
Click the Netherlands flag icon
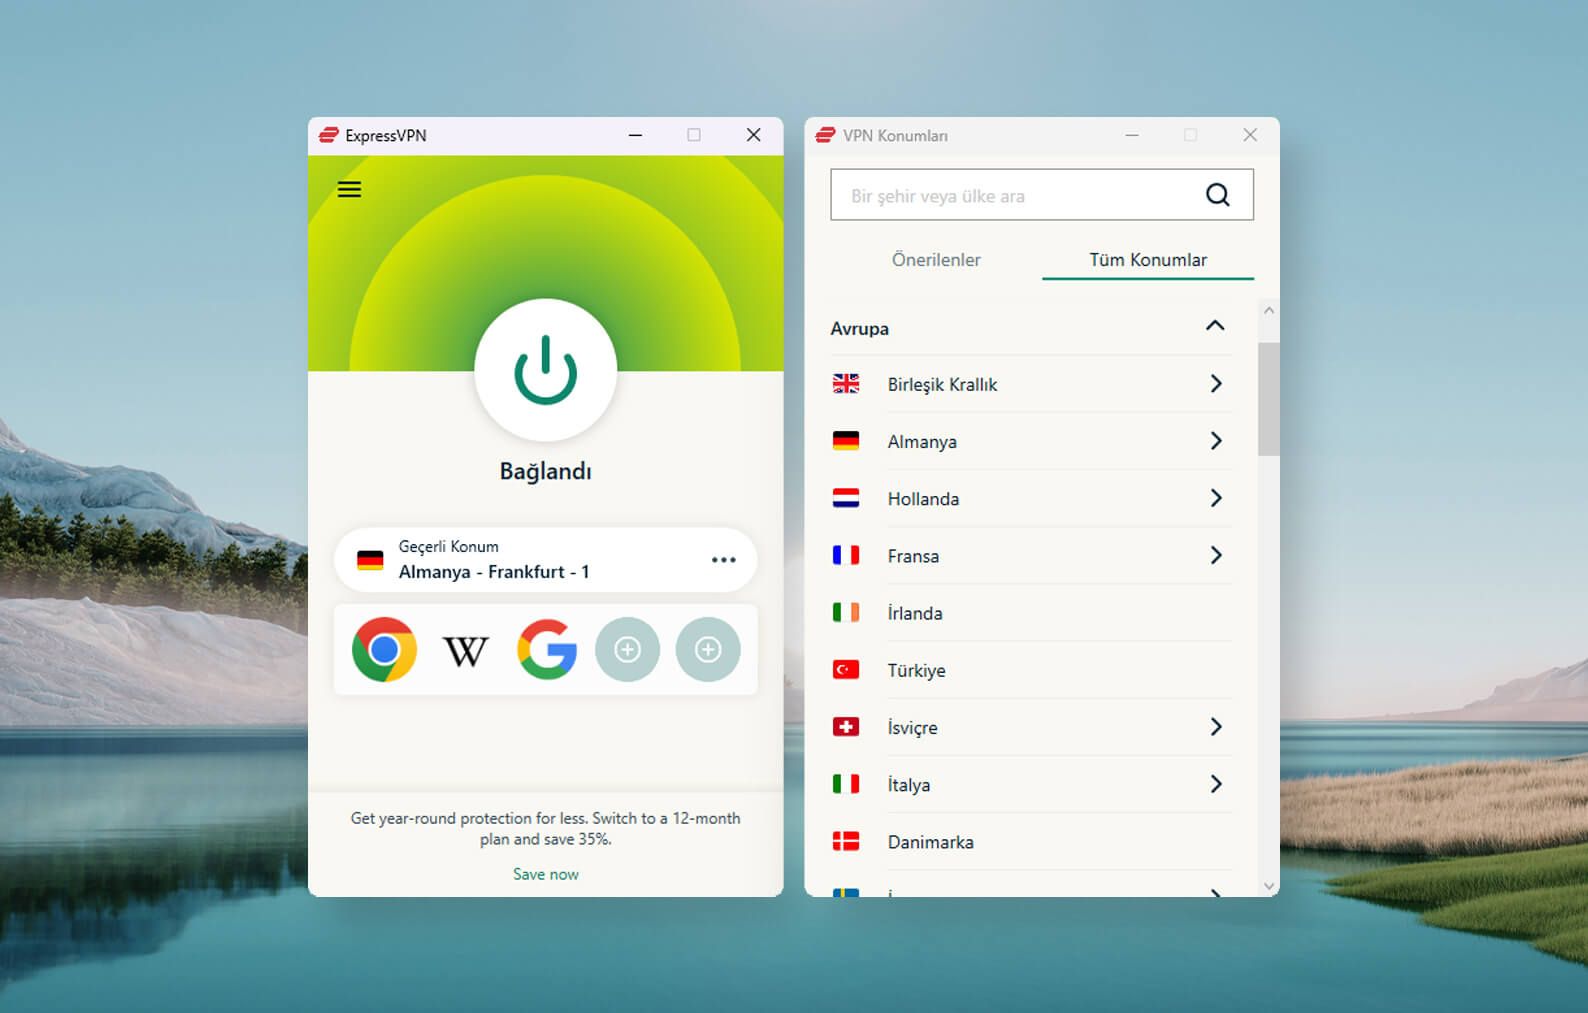(x=846, y=498)
